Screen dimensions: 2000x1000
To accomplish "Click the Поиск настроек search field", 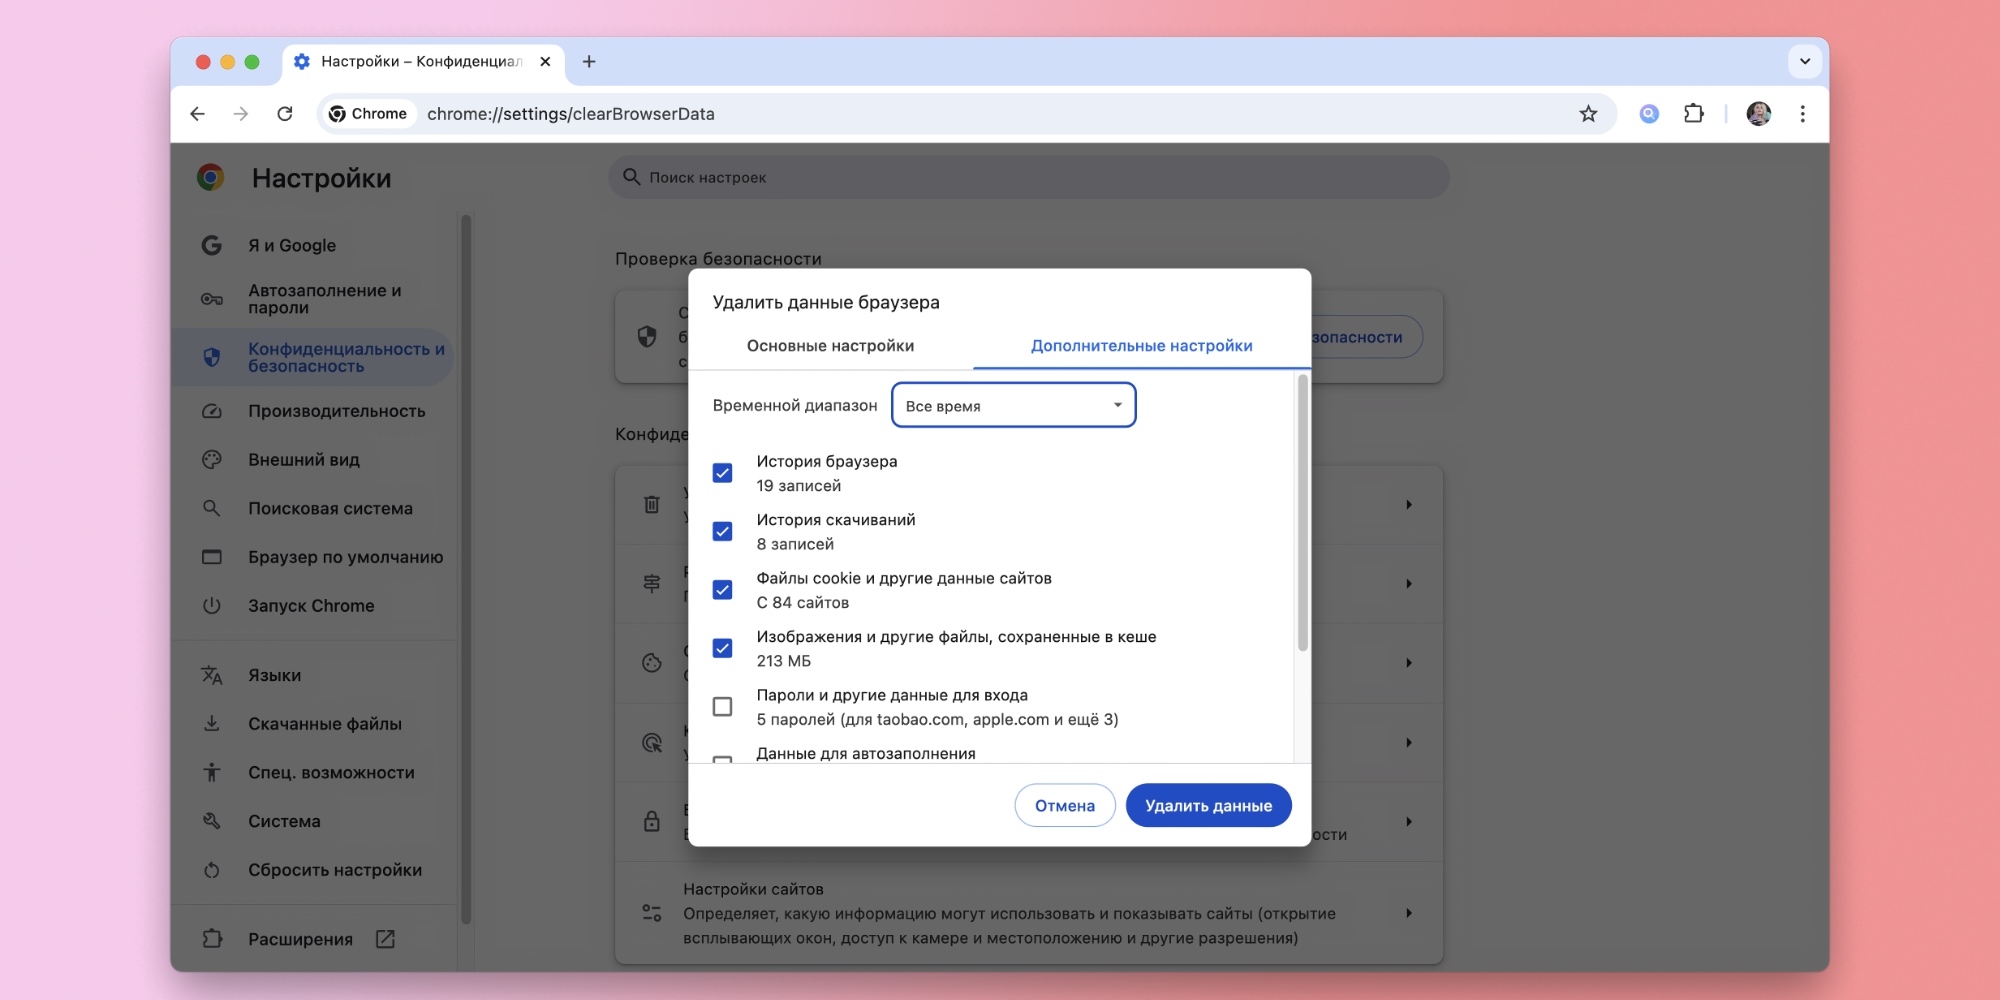I will tap(1030, 177).
